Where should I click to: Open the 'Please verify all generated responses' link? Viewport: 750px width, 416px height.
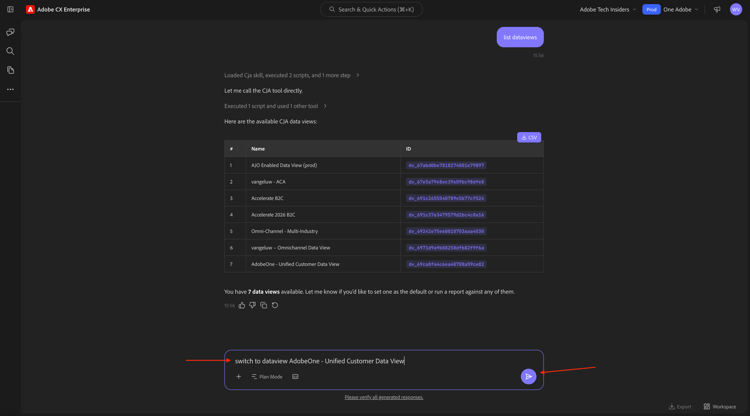pos(384,397)
